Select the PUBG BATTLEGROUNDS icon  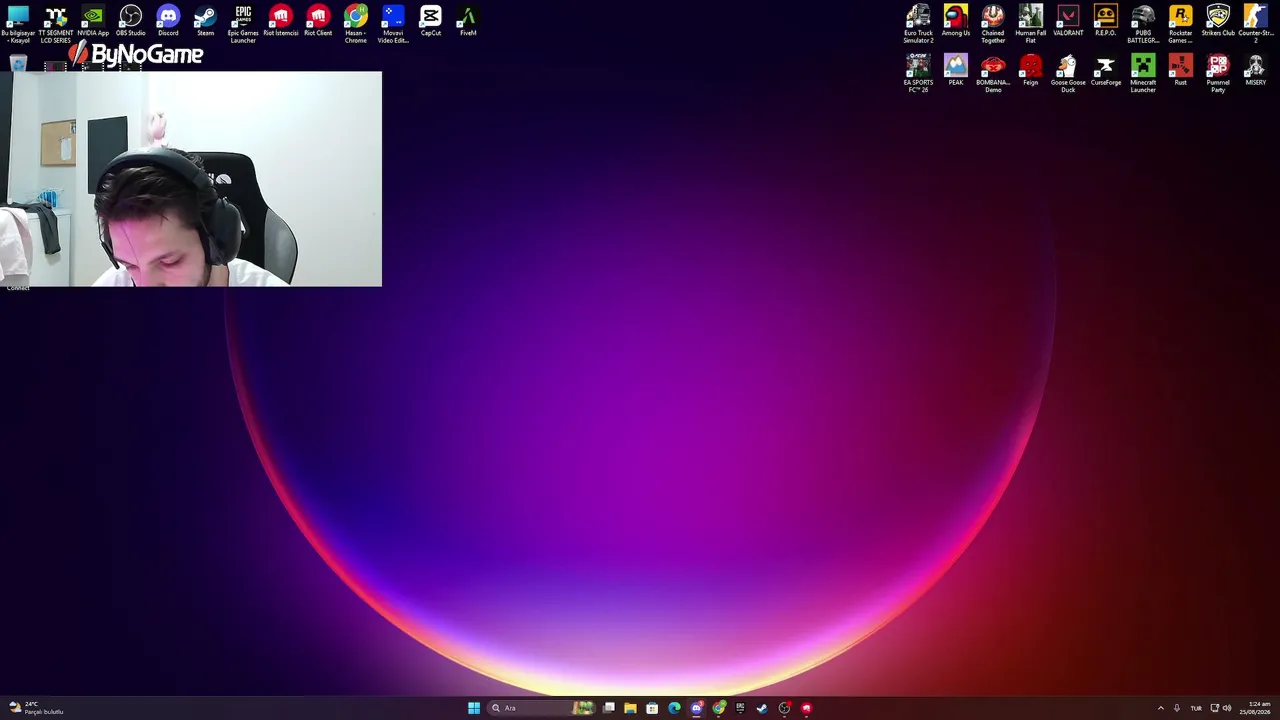coord(1143,24)
